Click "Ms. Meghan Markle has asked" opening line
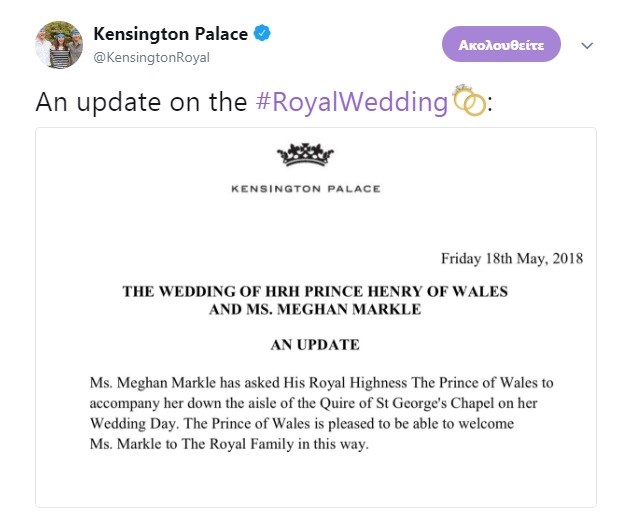The height and width of the screenshot is (514, 624). [x=180, y=382]
